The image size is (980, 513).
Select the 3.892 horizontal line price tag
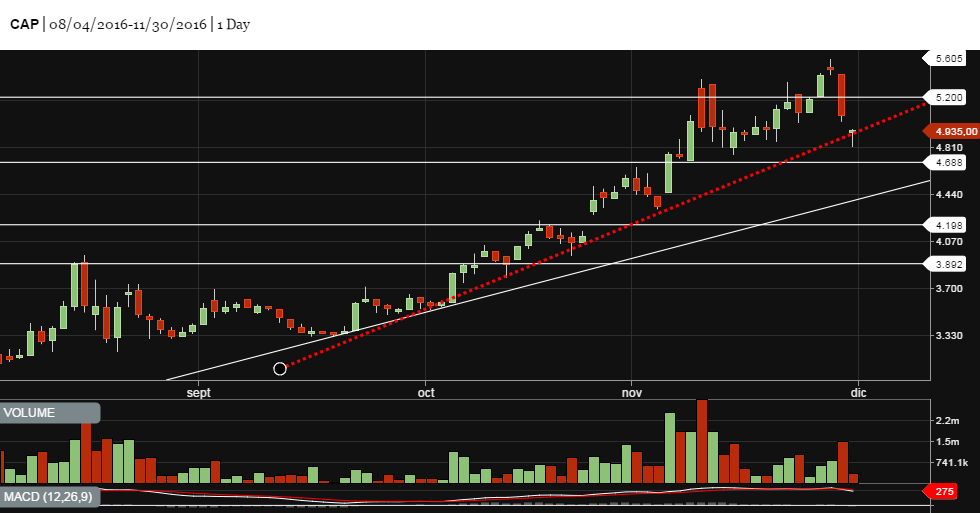point(944,264)
